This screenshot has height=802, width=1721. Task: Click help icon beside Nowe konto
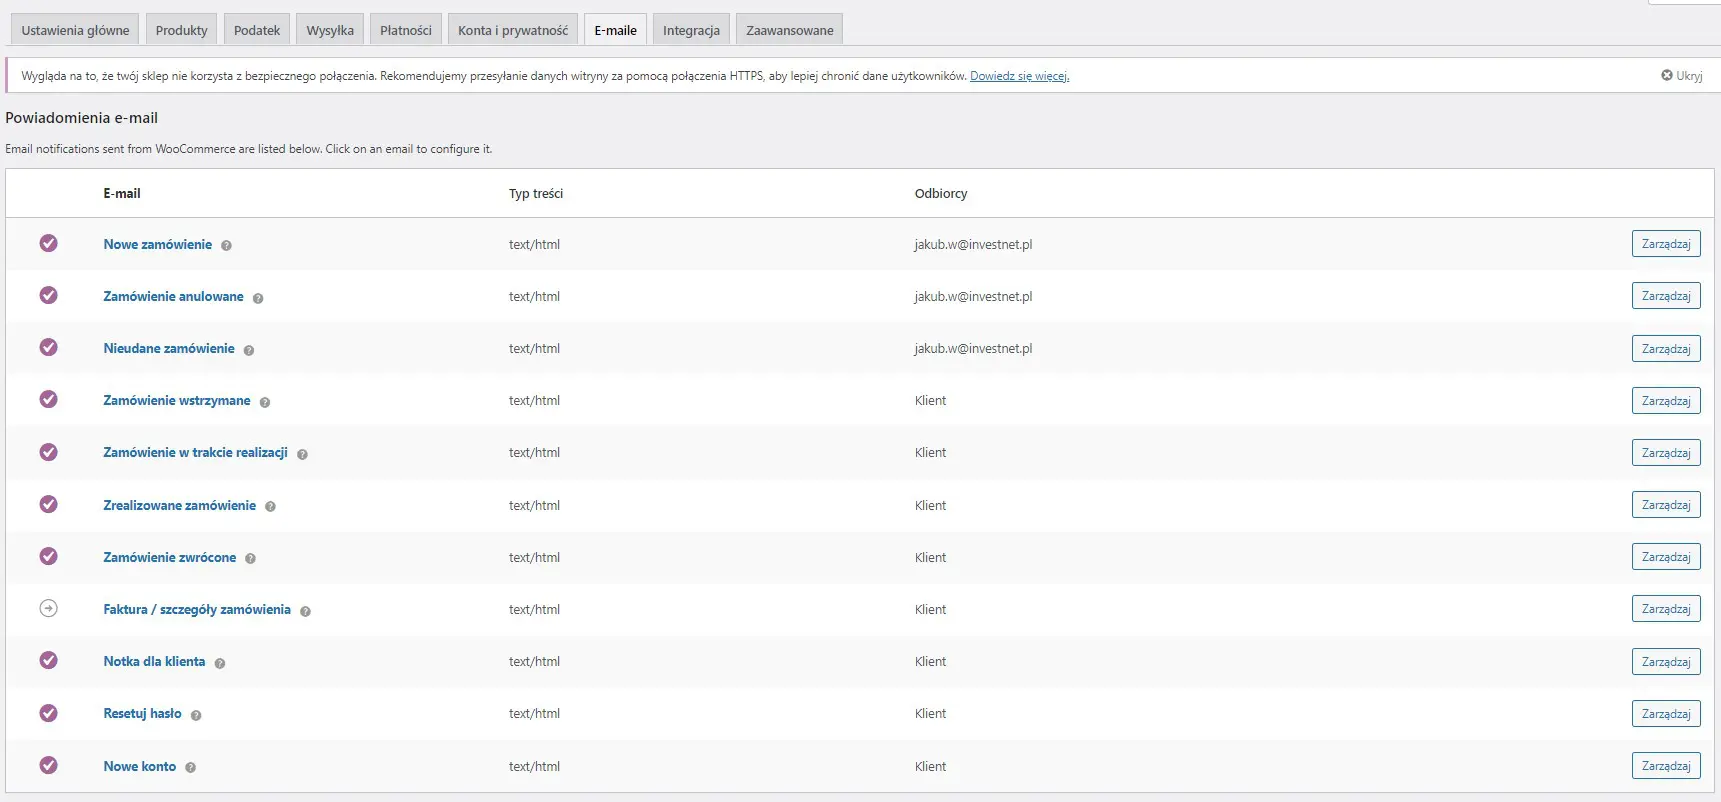(190, 768)
